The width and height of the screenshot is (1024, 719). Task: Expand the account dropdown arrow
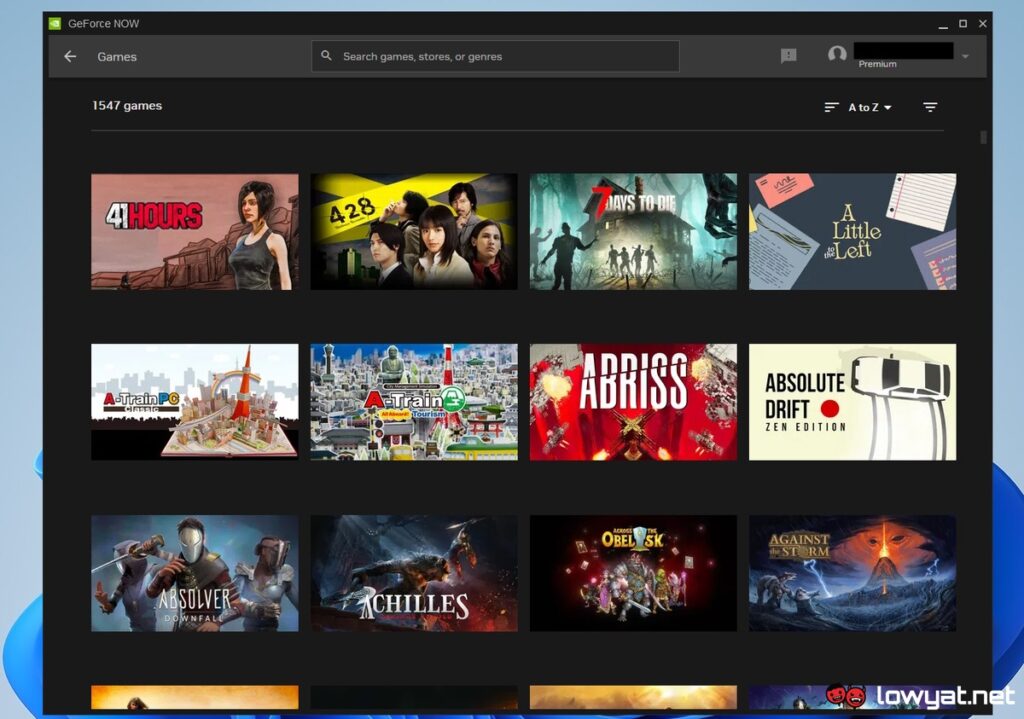pos(965,56)
